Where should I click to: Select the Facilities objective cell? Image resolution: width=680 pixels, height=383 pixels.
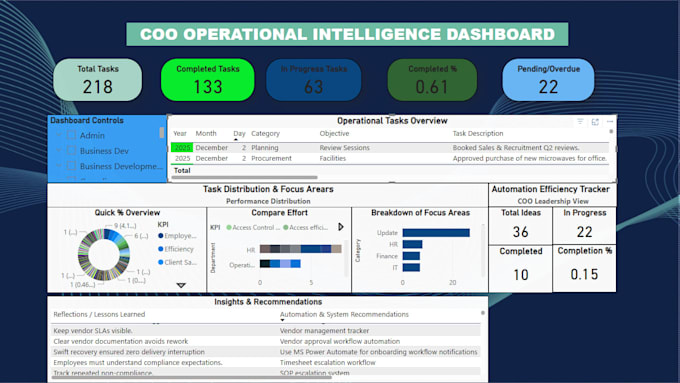333,158
